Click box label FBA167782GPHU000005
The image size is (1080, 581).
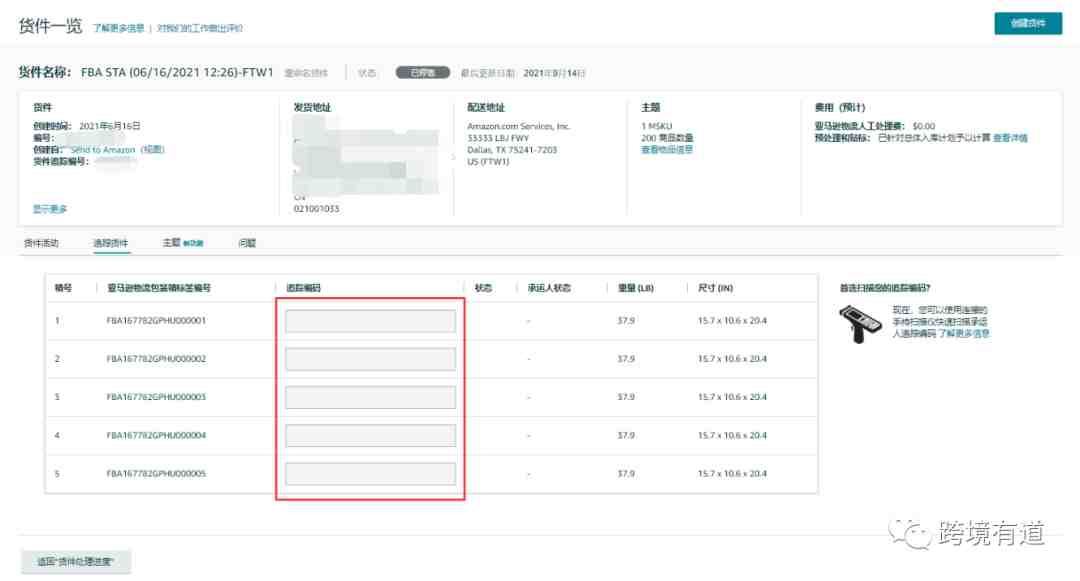(x=156, y=474)
